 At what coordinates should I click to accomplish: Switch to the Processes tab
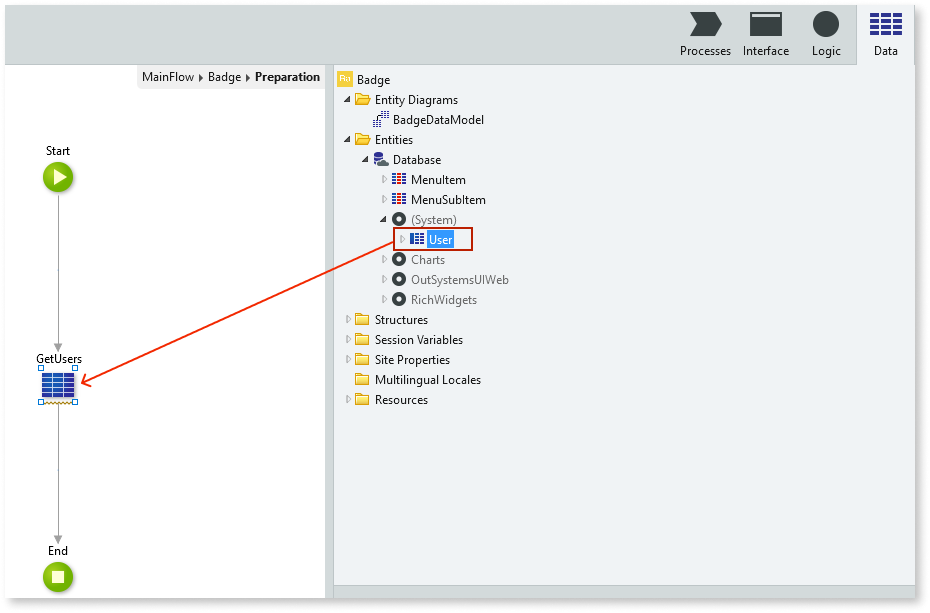click(705, 35)
